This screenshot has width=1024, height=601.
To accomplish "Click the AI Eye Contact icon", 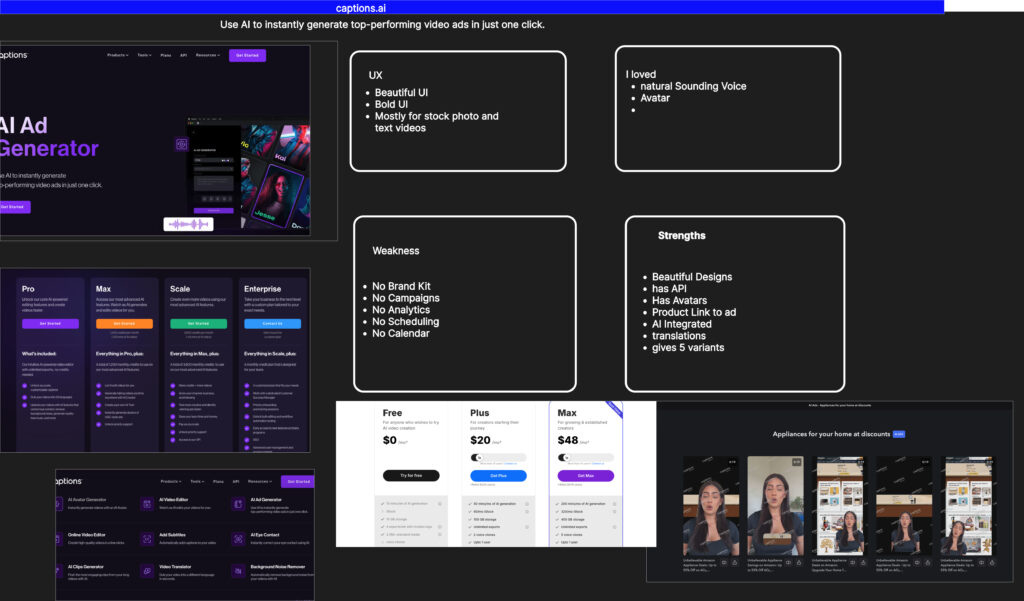I will pyautogui.click(x=236, y=538).
